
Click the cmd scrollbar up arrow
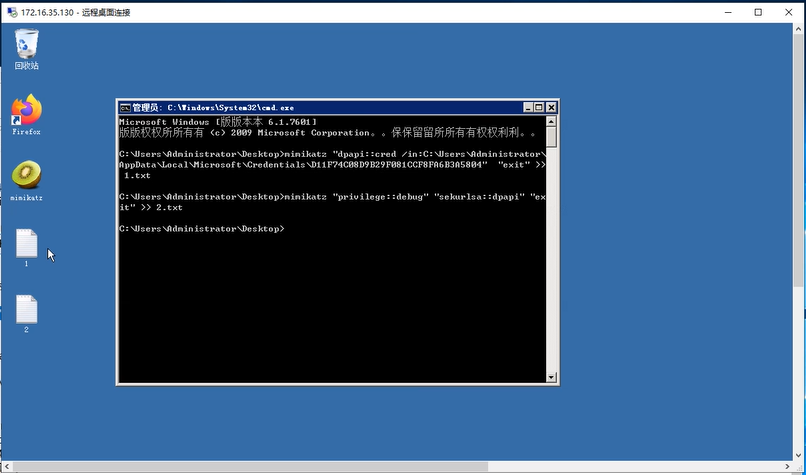(551, 122)
